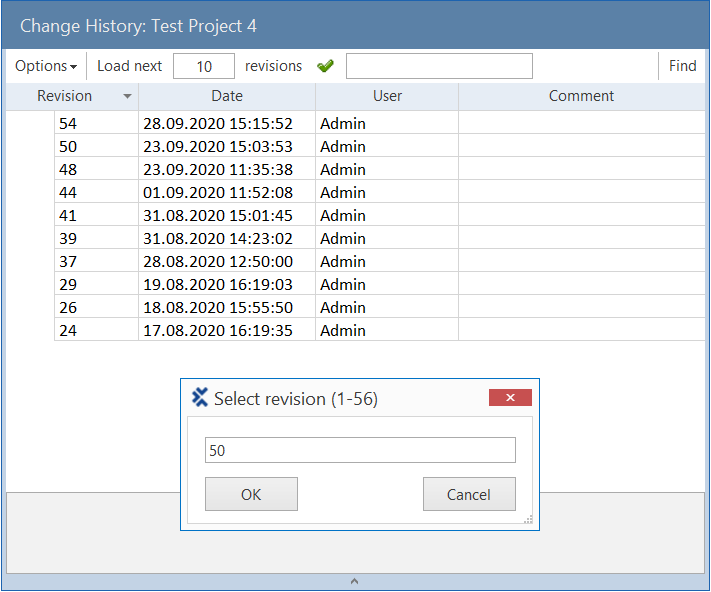
Task: Click the Find button
Action: [682, 66]
